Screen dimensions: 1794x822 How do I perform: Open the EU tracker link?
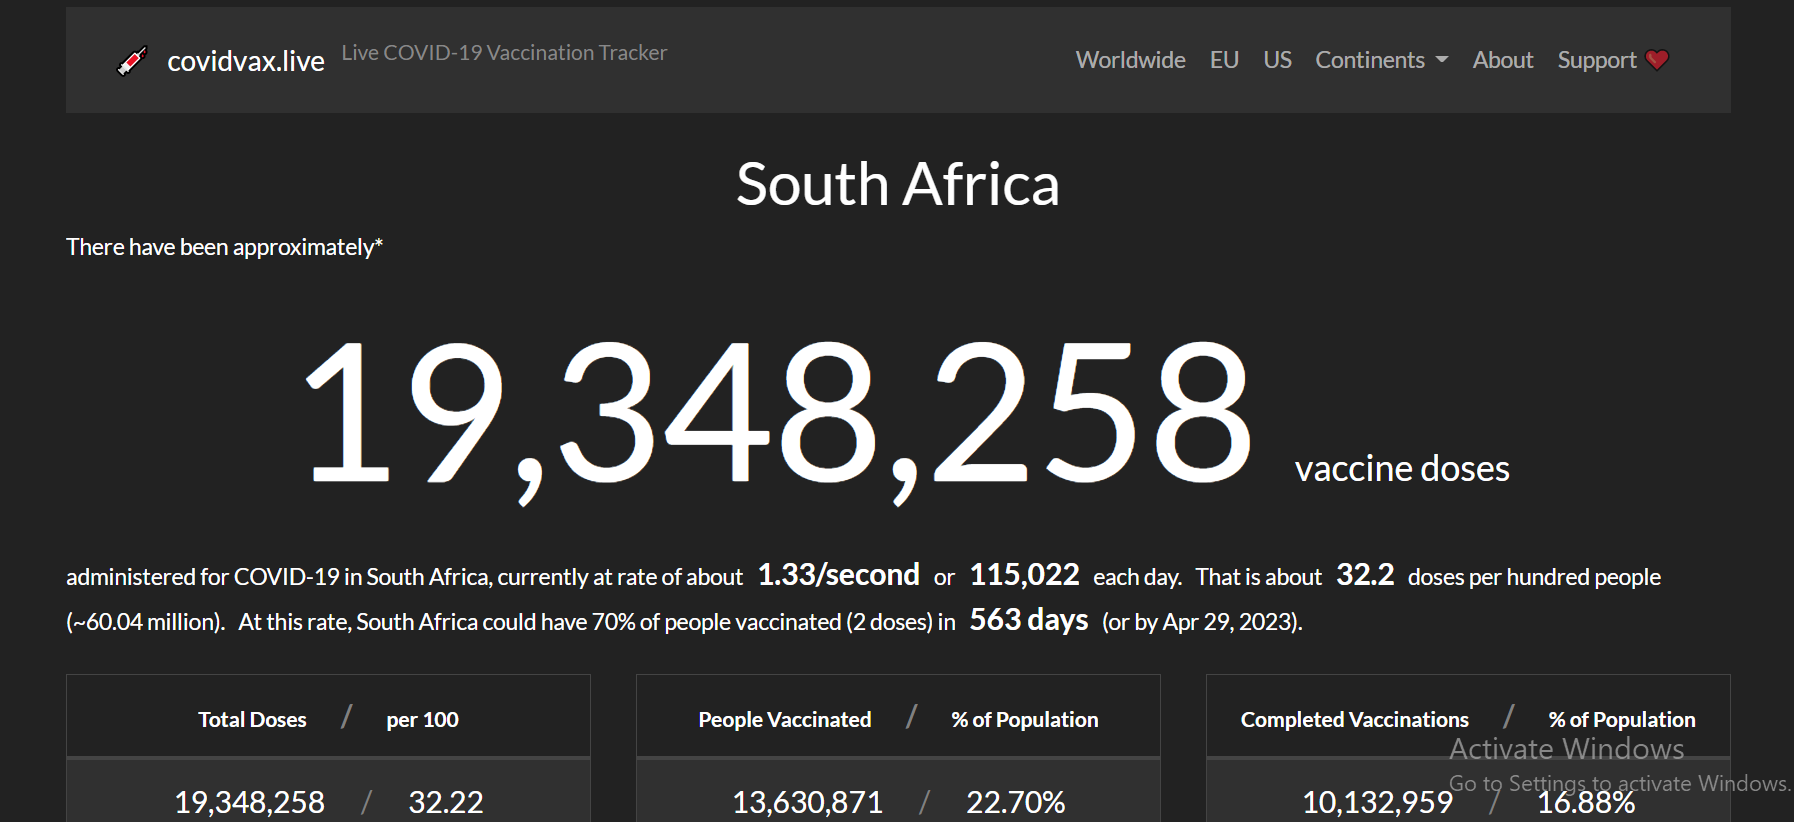coord(1224,60)
